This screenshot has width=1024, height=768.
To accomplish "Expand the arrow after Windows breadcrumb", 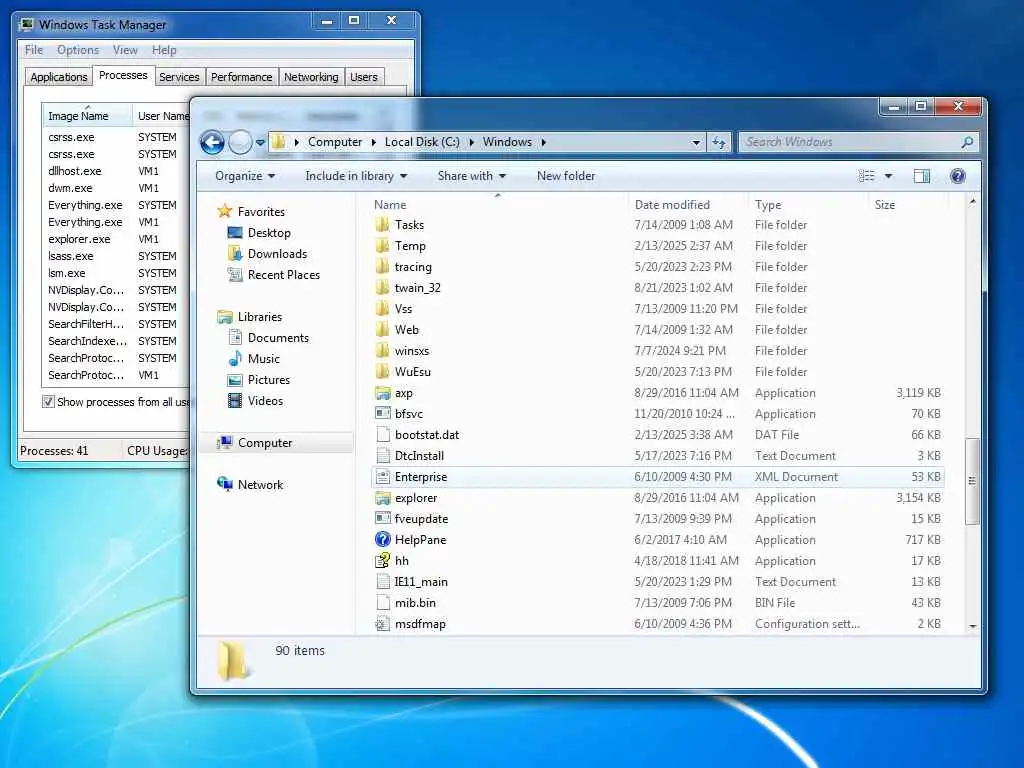I will coord(543,142).
